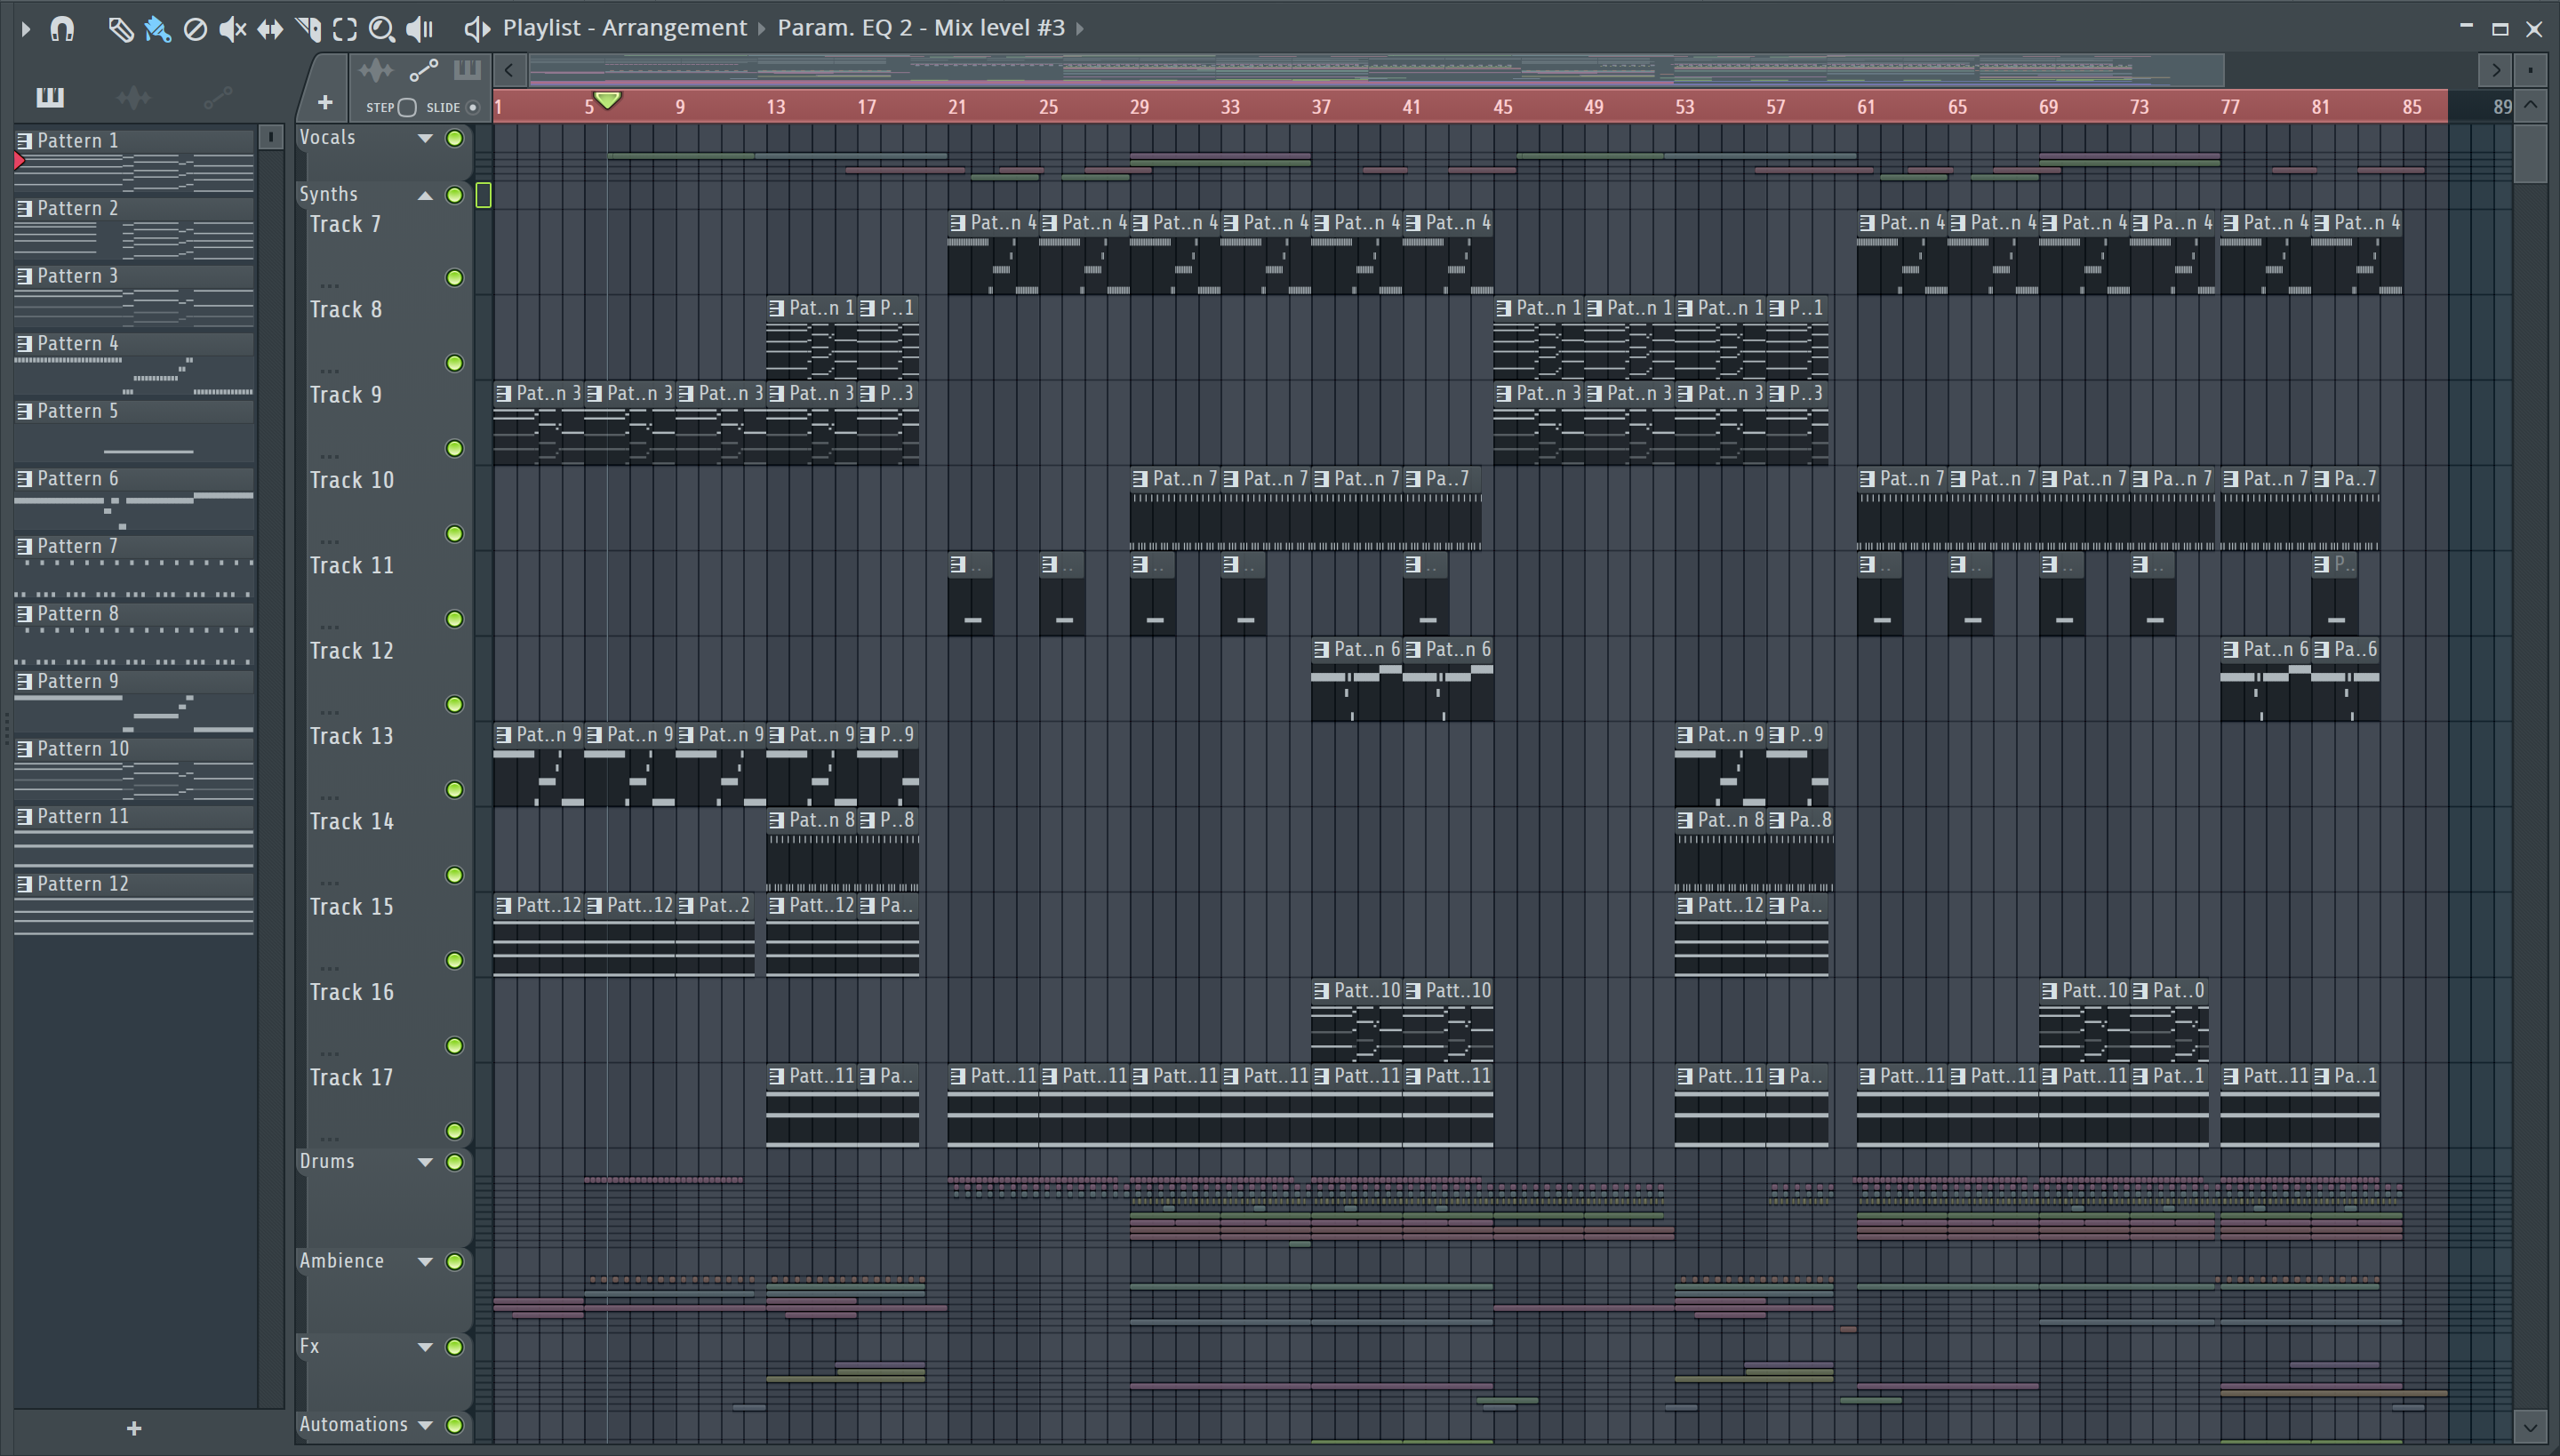Click the horizontal overview scrollbar
Viewport: 2560px width, 1456px height.
1376,70
